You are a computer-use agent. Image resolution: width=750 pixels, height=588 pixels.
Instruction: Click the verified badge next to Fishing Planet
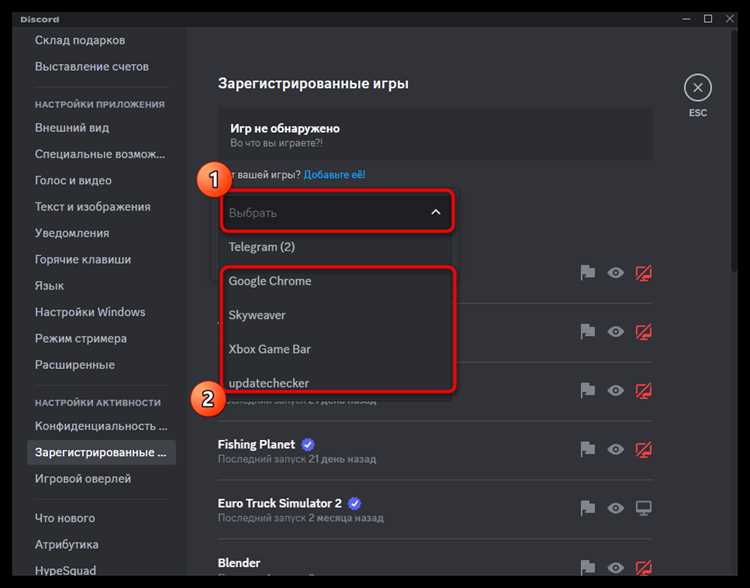point(308,444)
